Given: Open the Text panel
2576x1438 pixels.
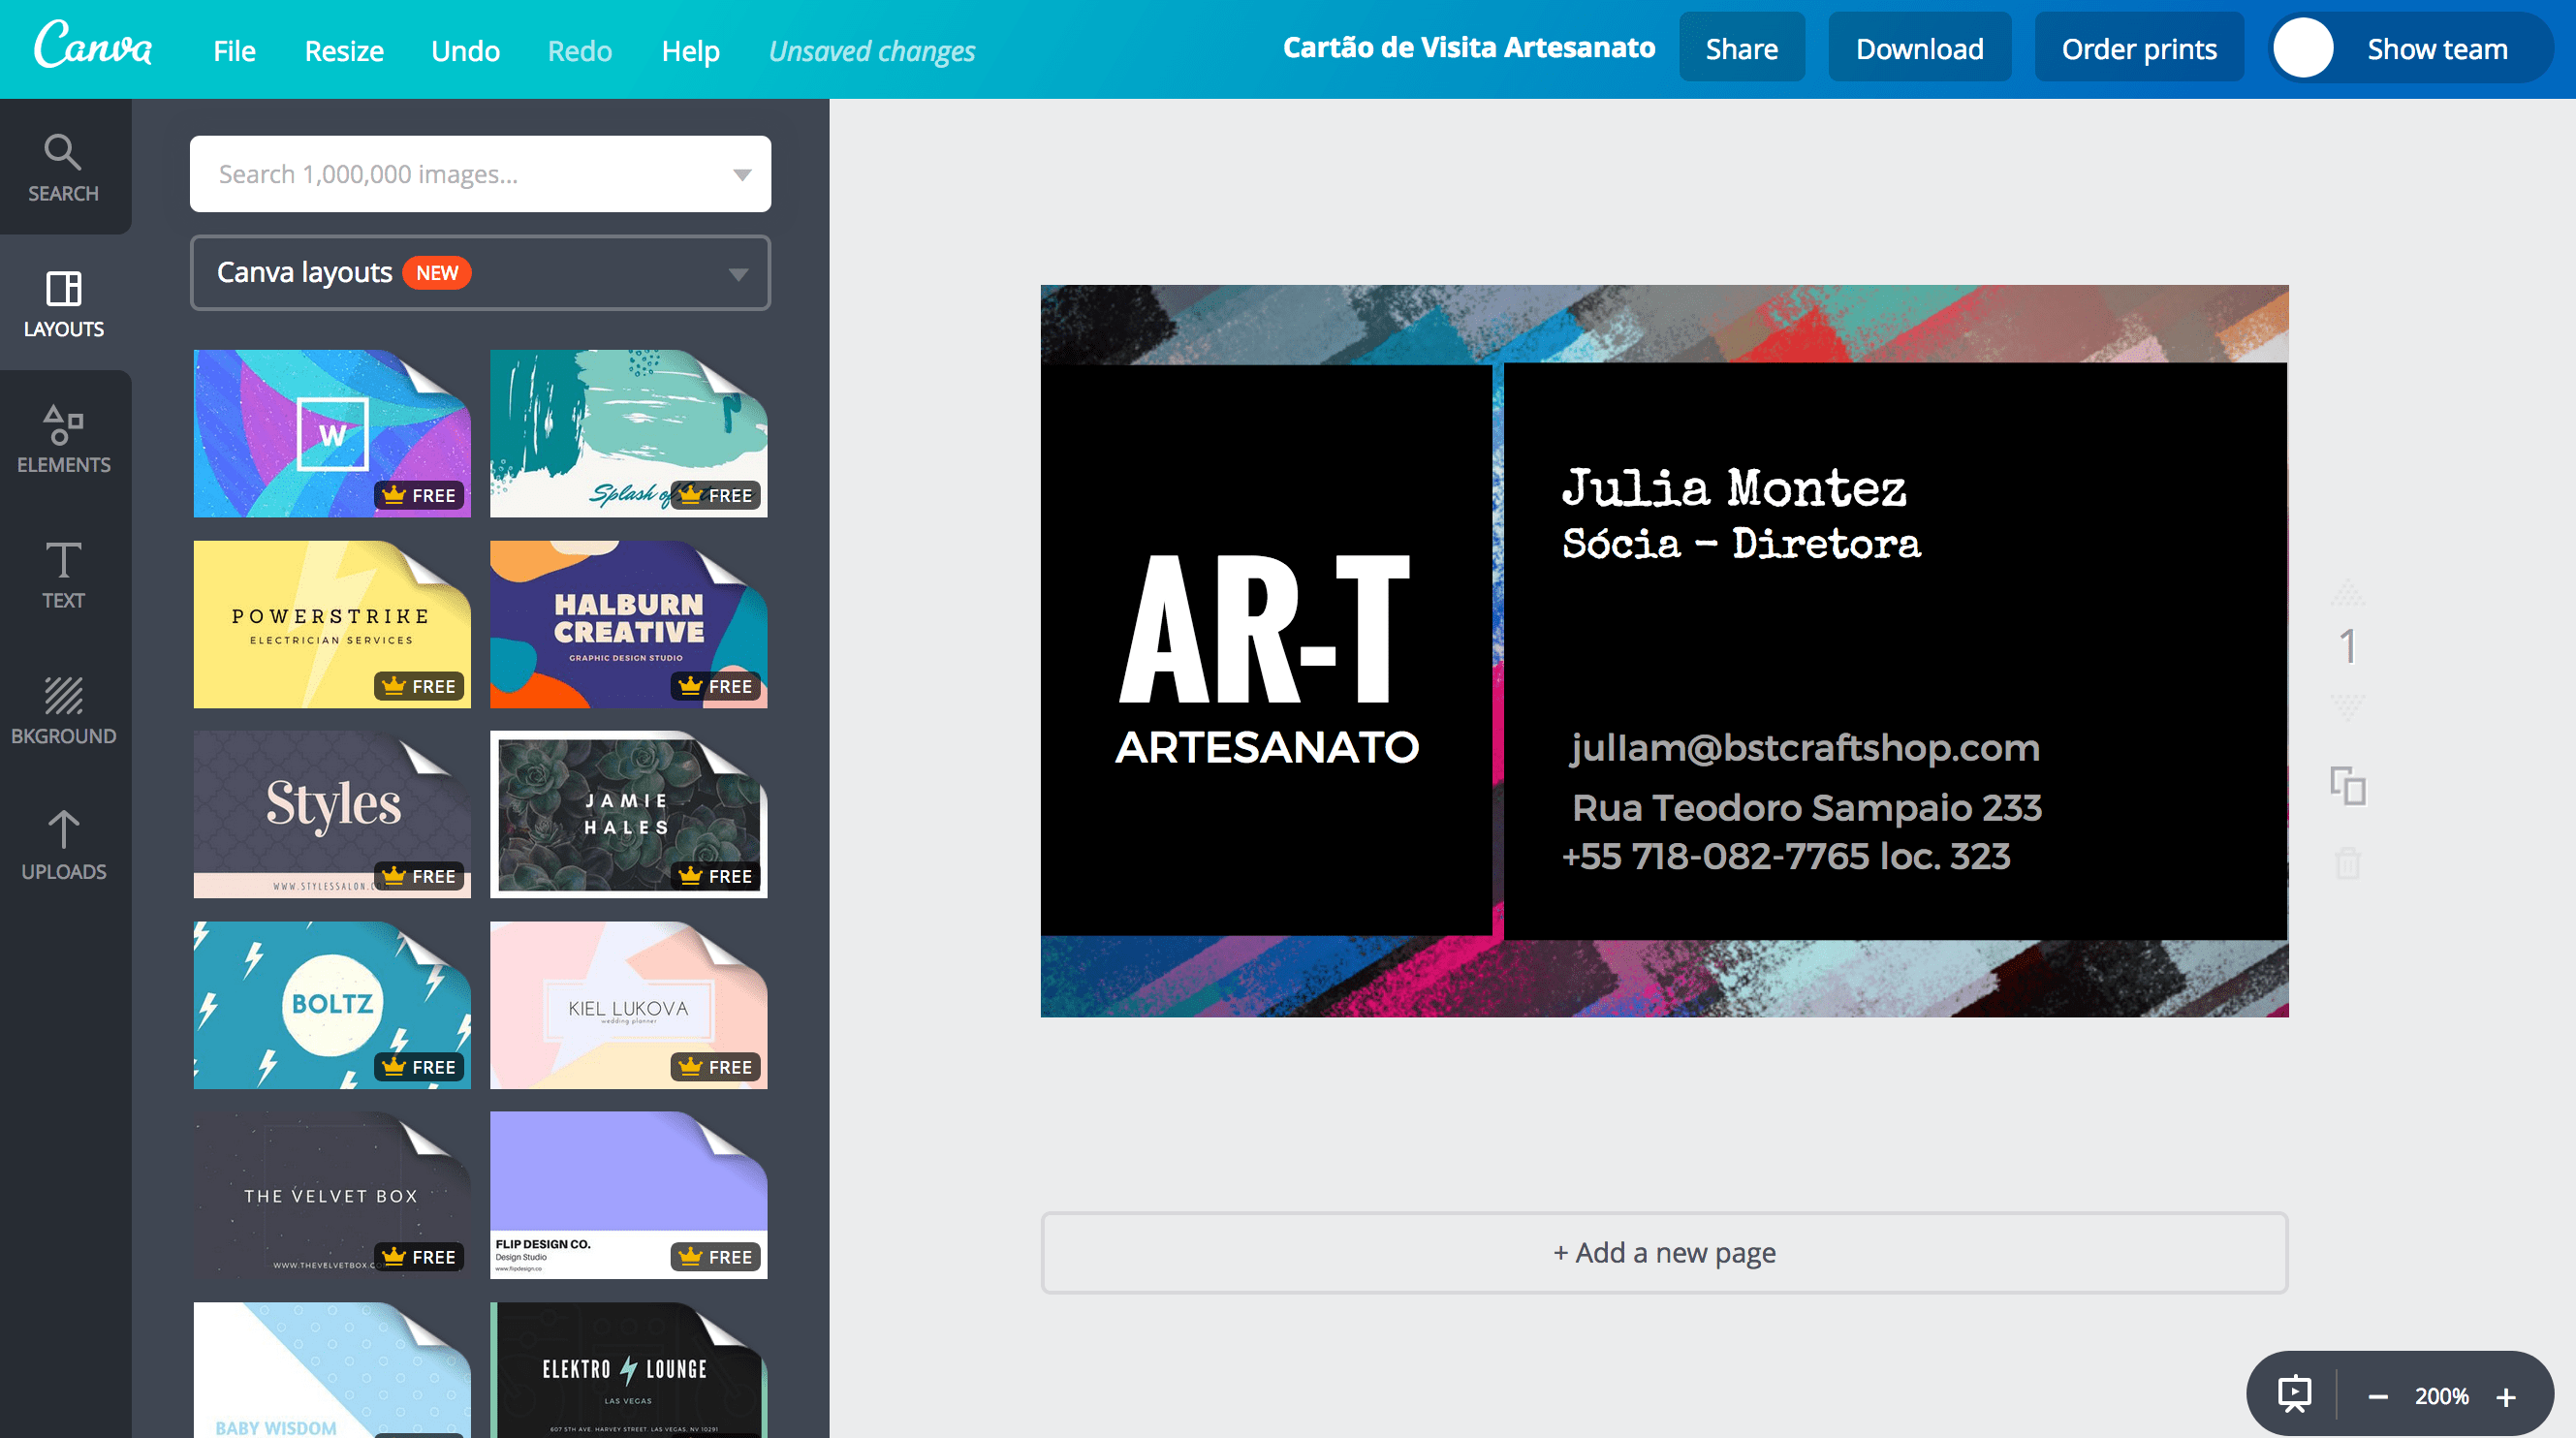Looking at the screenshot, I should tap(64, 575).
